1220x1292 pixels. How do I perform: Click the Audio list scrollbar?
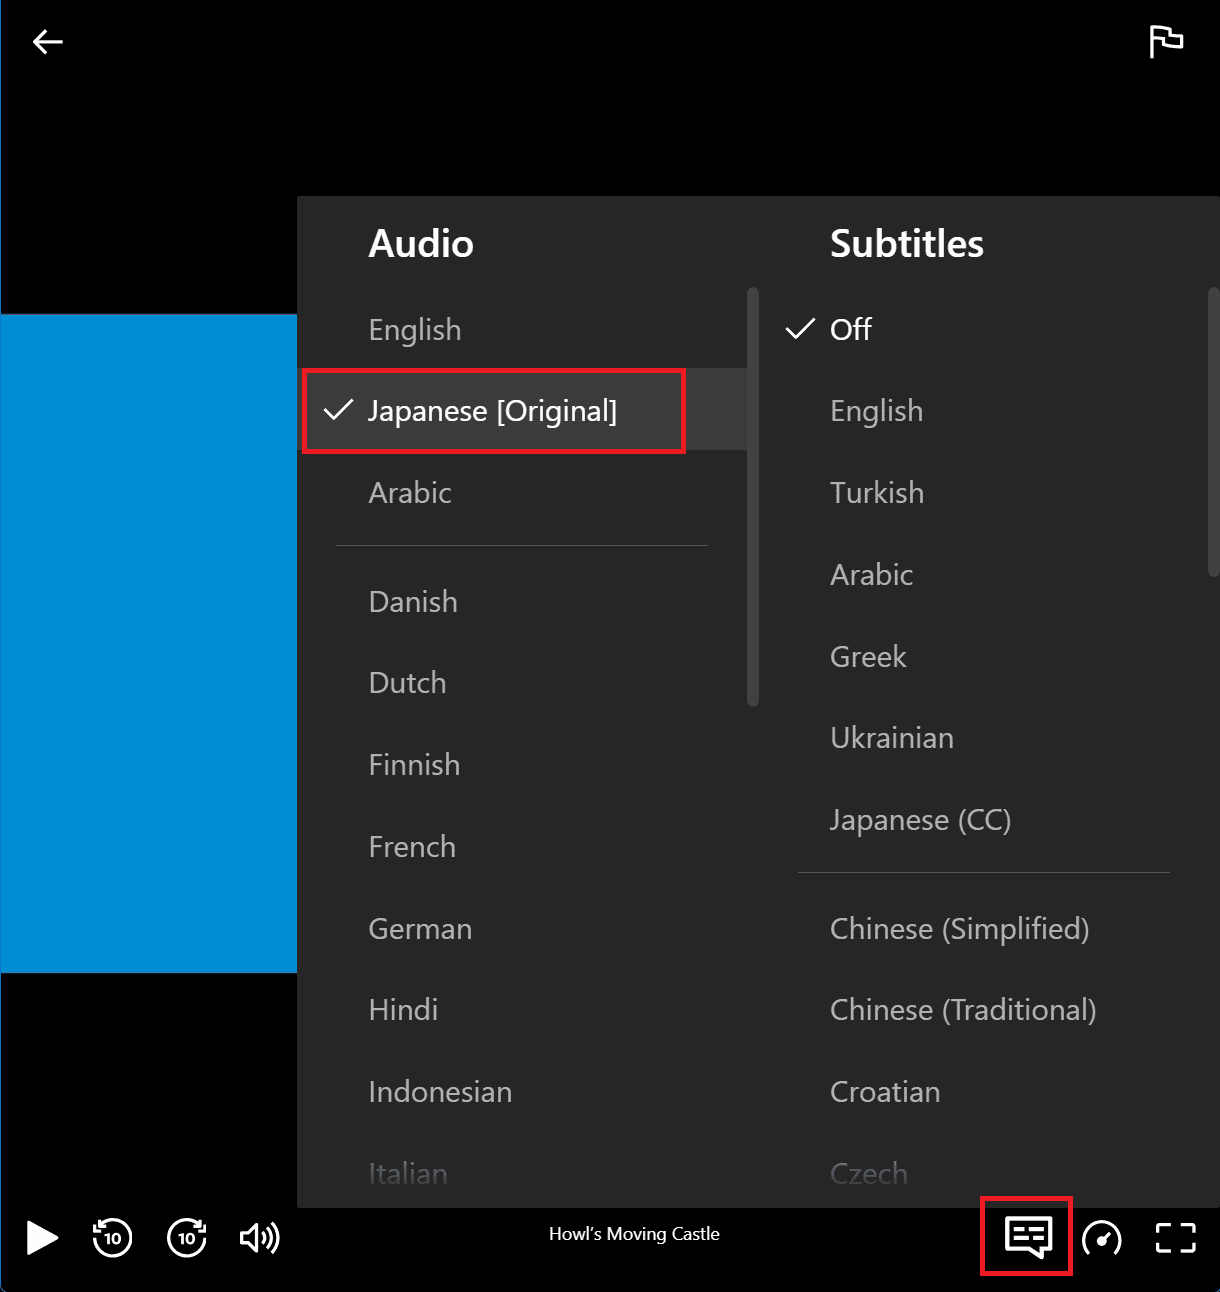pyautogui.click(x=753, y=497)
